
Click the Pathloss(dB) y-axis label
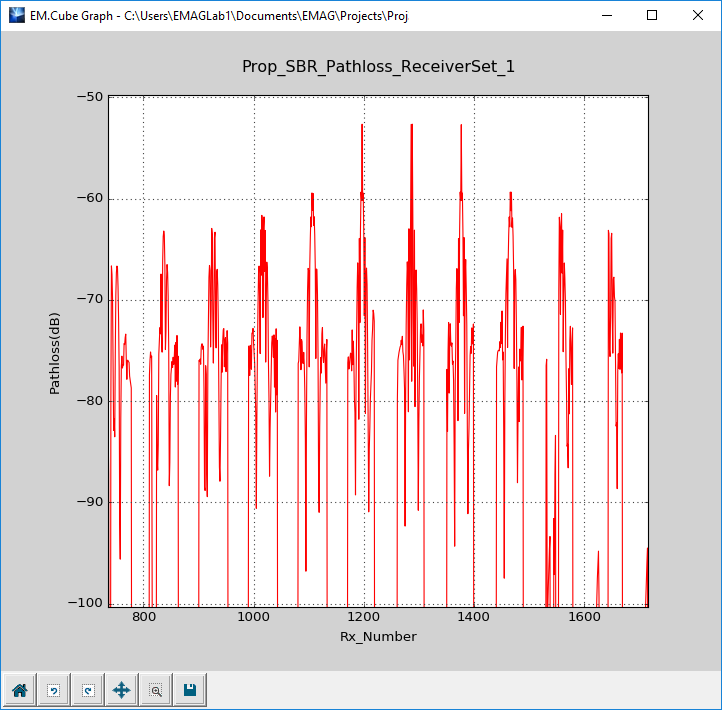click(x=55, y=351)
